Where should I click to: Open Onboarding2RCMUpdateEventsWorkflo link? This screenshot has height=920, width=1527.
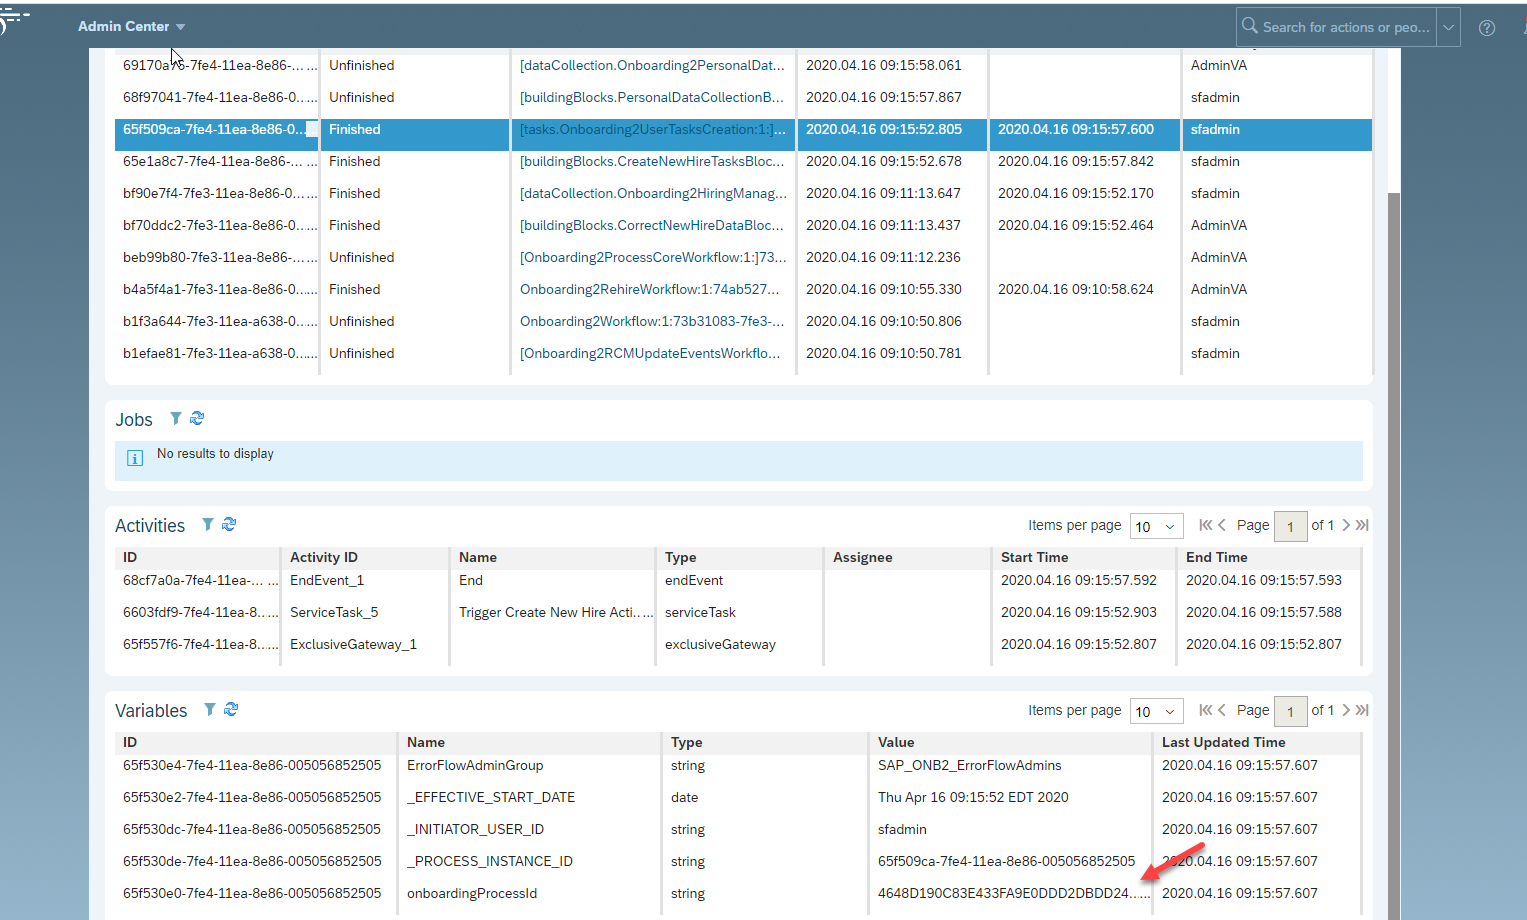pos(650,353)
